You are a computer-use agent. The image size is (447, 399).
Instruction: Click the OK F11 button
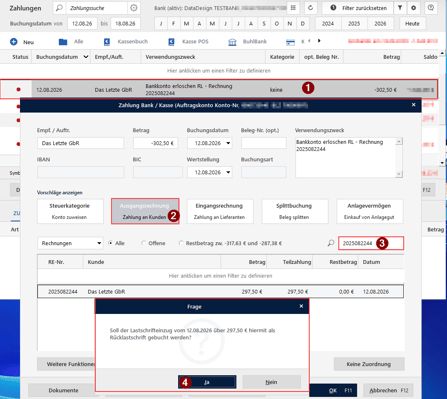[x=334, y=390]
